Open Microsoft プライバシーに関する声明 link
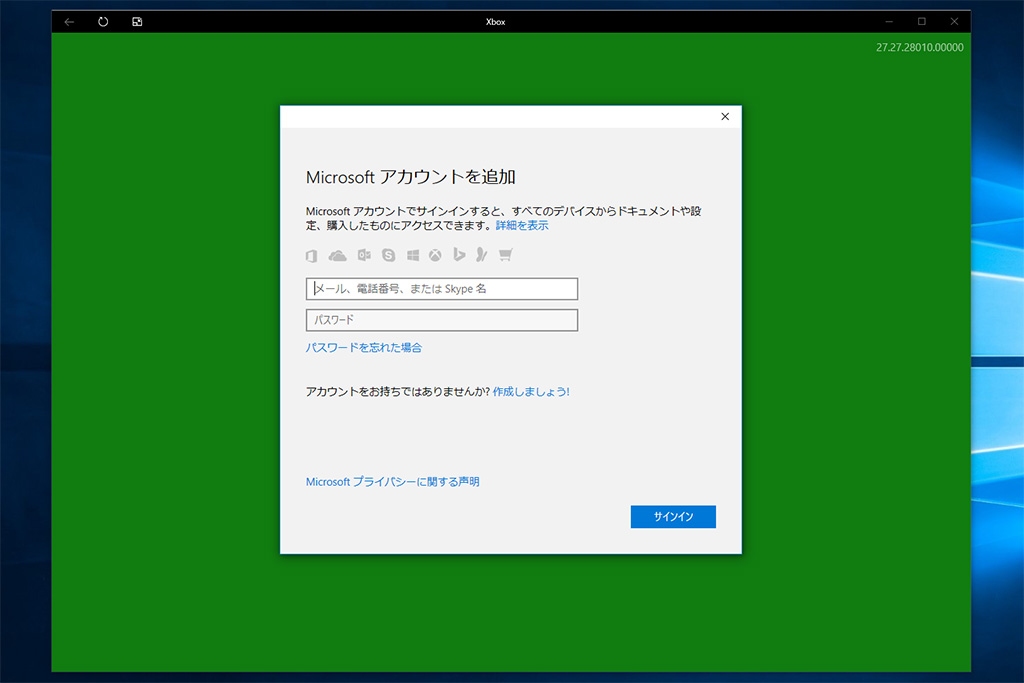 (392, 481)
